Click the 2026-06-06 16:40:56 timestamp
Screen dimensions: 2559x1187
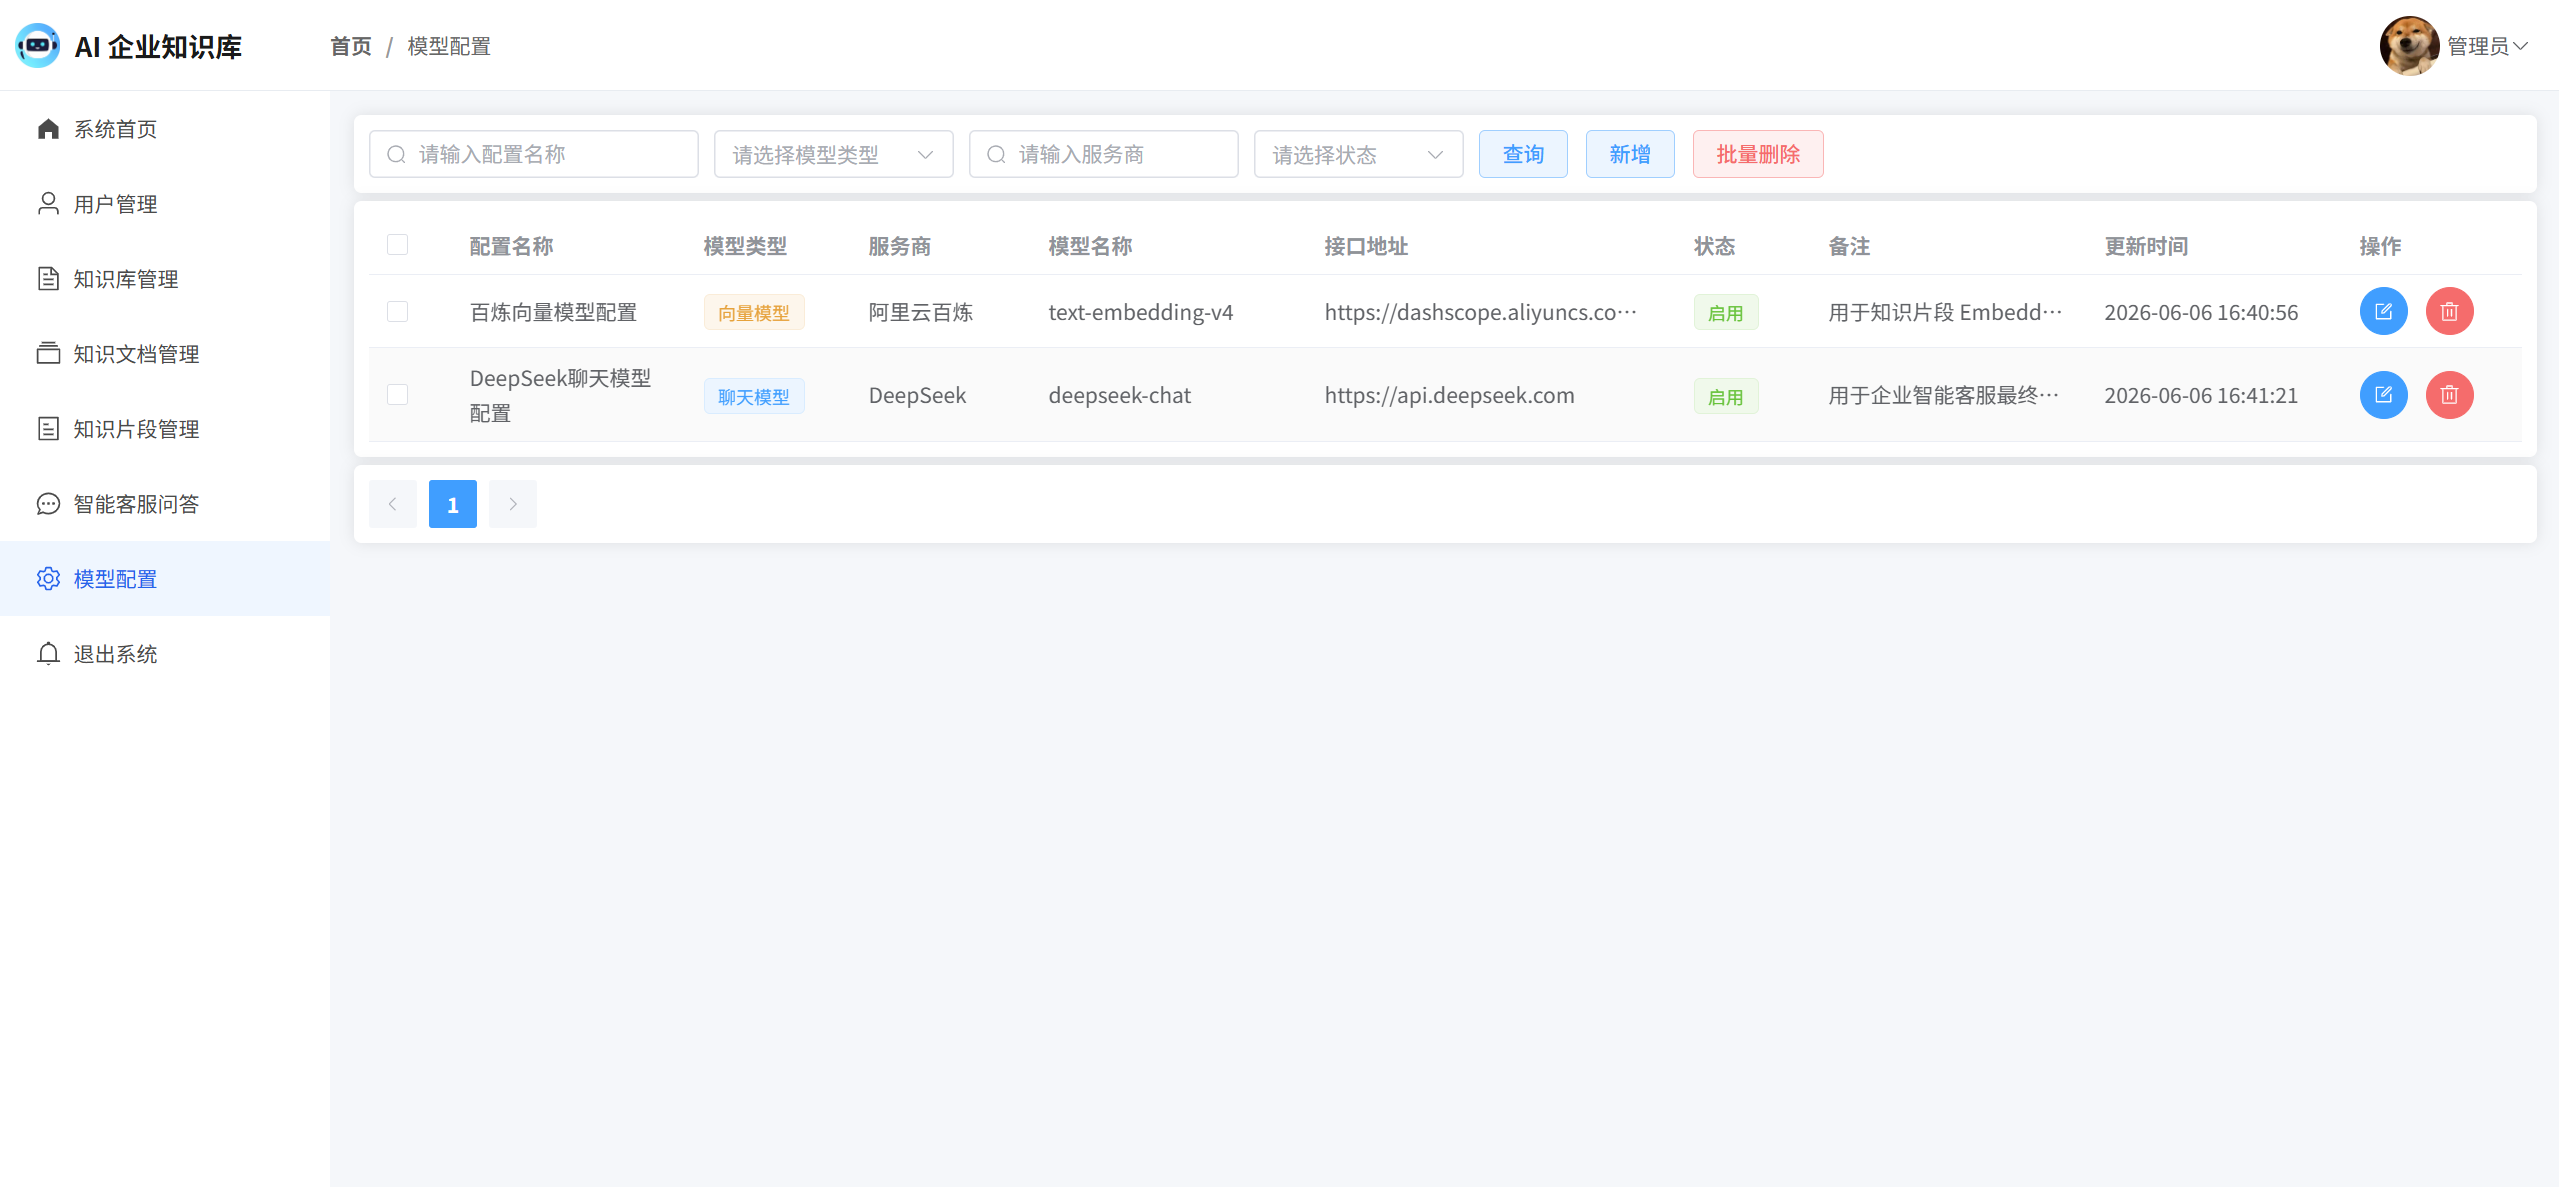2201,312
